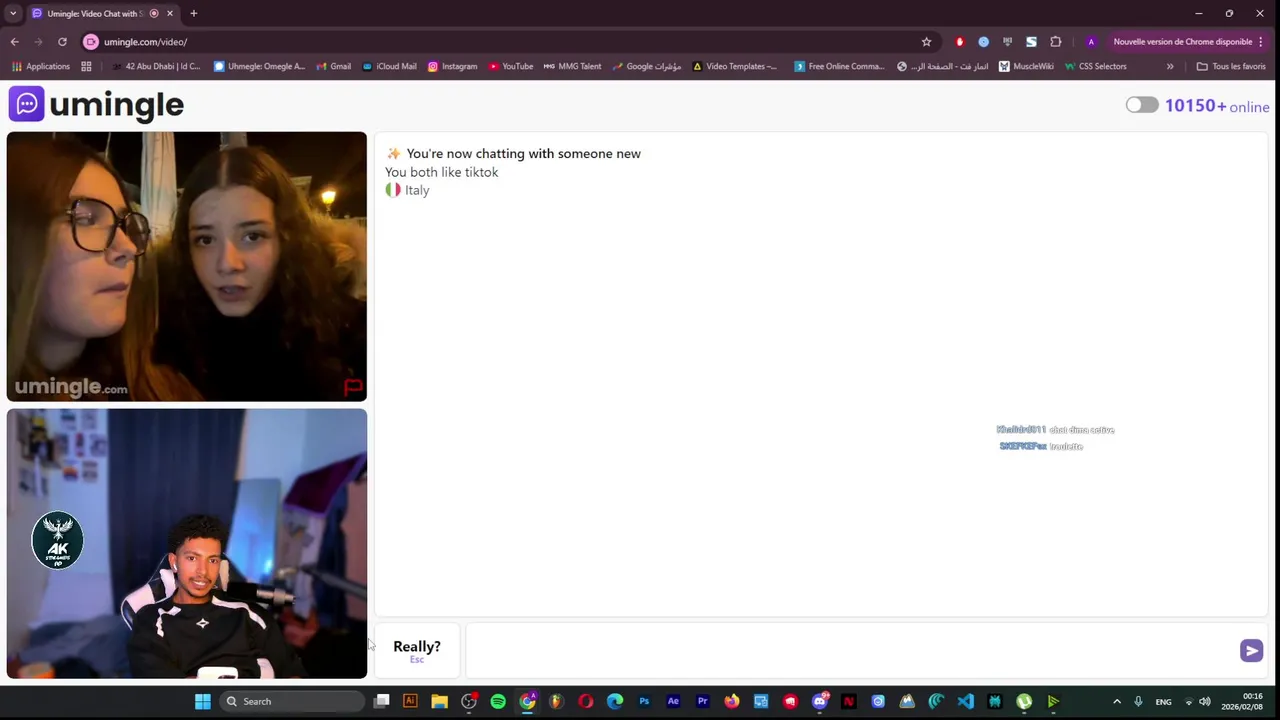Close the Umingle tab
The image size is (1280, 720).
tap(169, 13)
